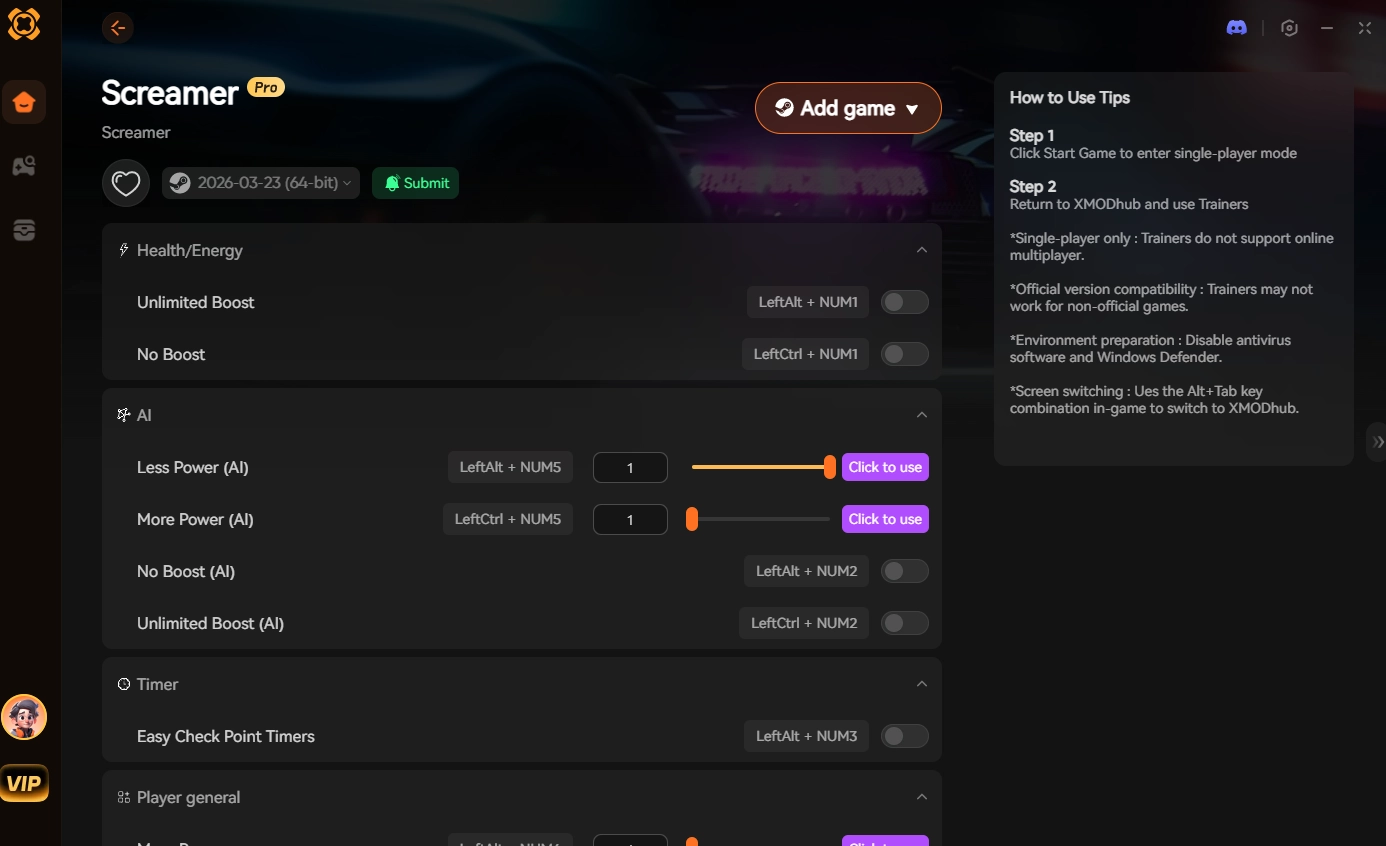
Task: Click the VIP badge in sidebar
Action: (24, 783)
